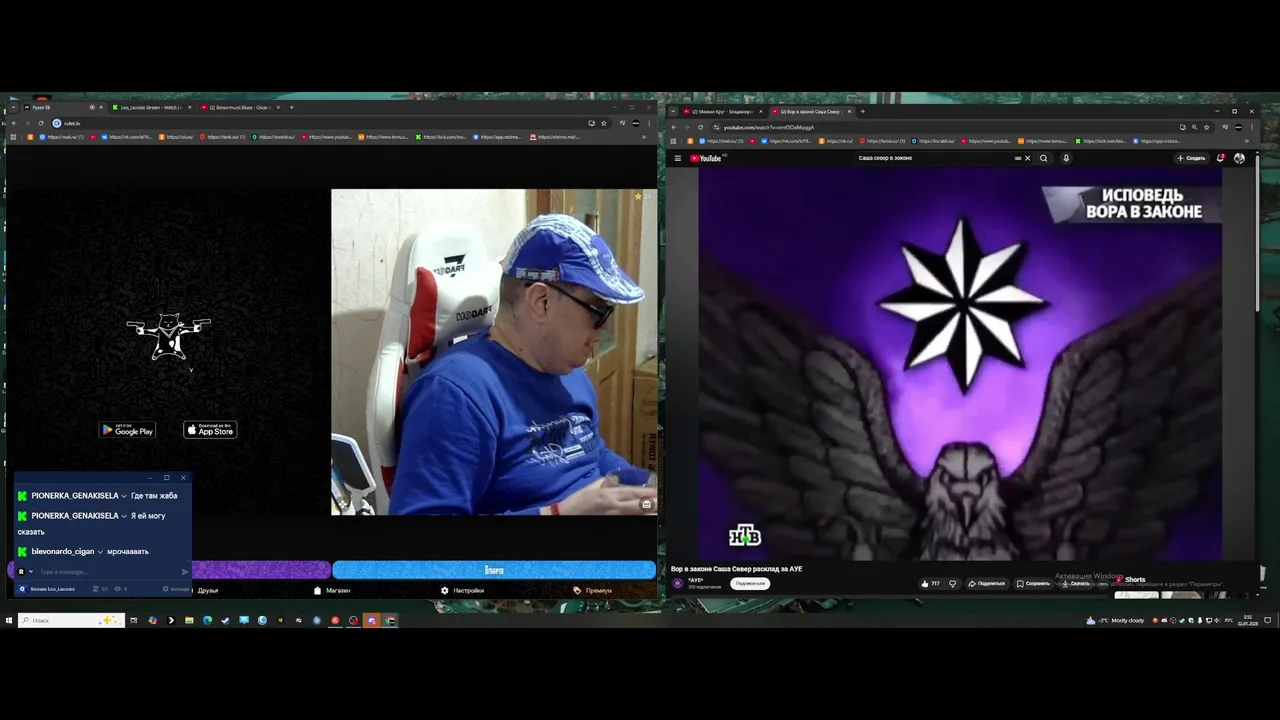Screen dimensions: 1280x720
Task: Click the blue next button under webcam
Action: click(494, 570)
